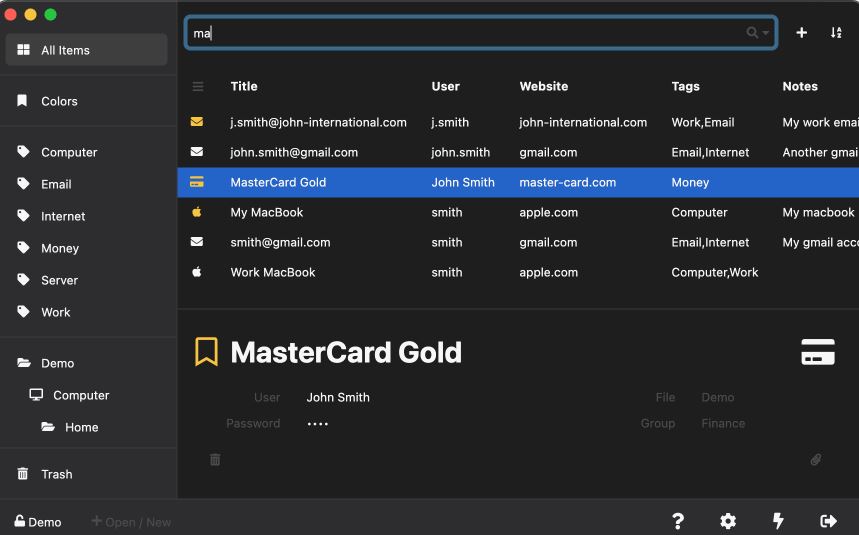
Task: Click the Computer monitor icon under Demo
Action: click(x=36, y=394)
